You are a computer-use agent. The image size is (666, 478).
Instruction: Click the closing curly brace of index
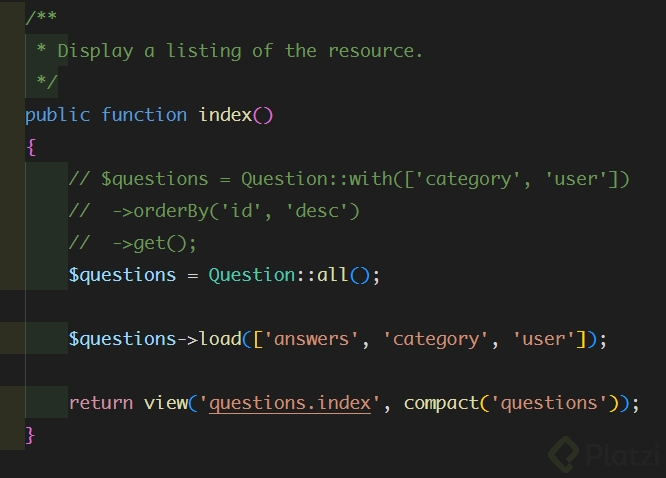(31, 435)
